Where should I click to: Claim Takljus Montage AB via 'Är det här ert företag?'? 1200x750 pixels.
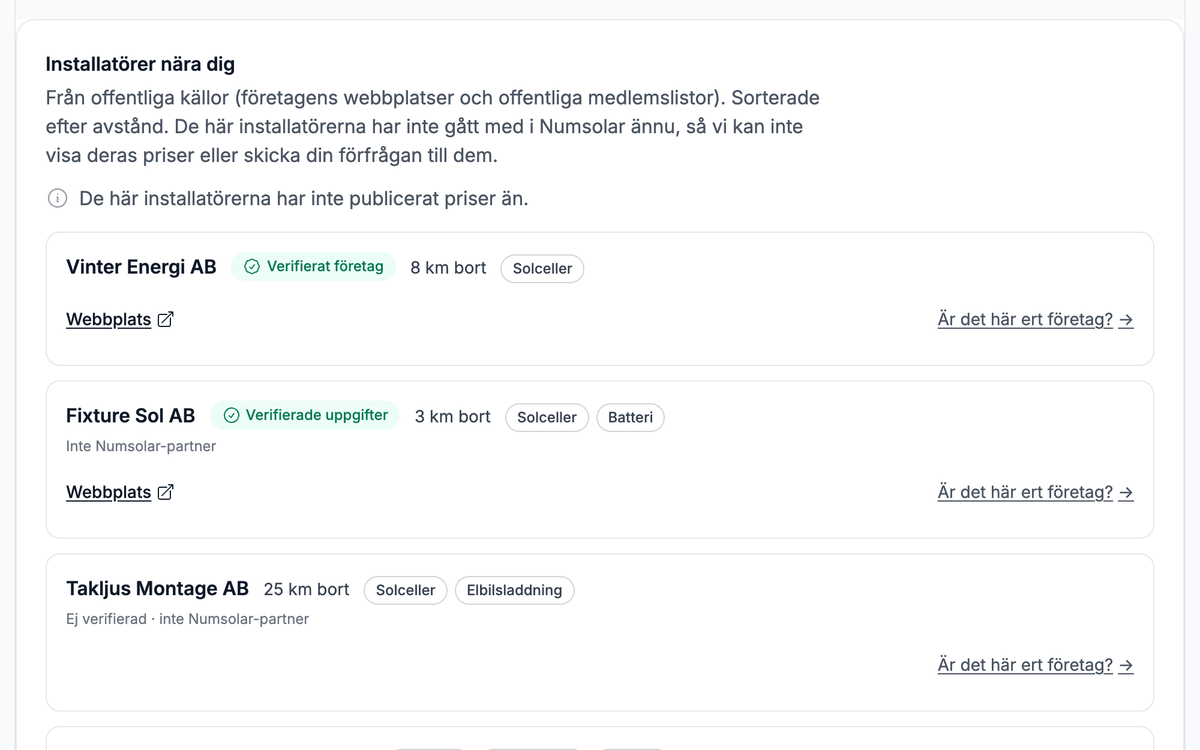1035,665
